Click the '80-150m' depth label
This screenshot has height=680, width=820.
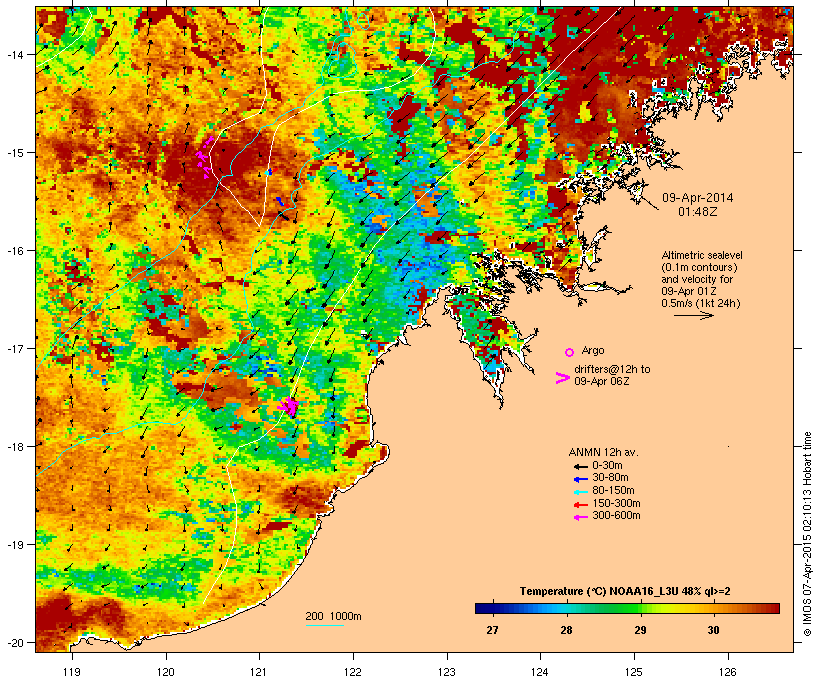613,491
